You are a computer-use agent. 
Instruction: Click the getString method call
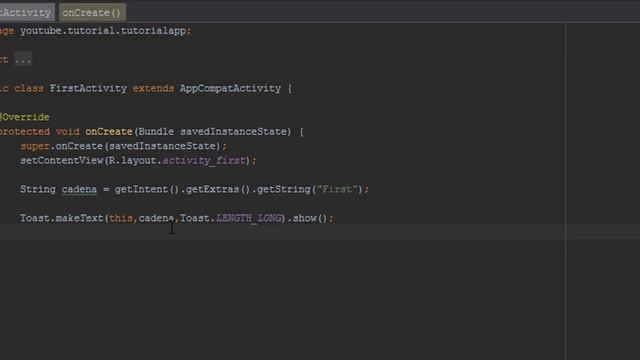(283, 189)
